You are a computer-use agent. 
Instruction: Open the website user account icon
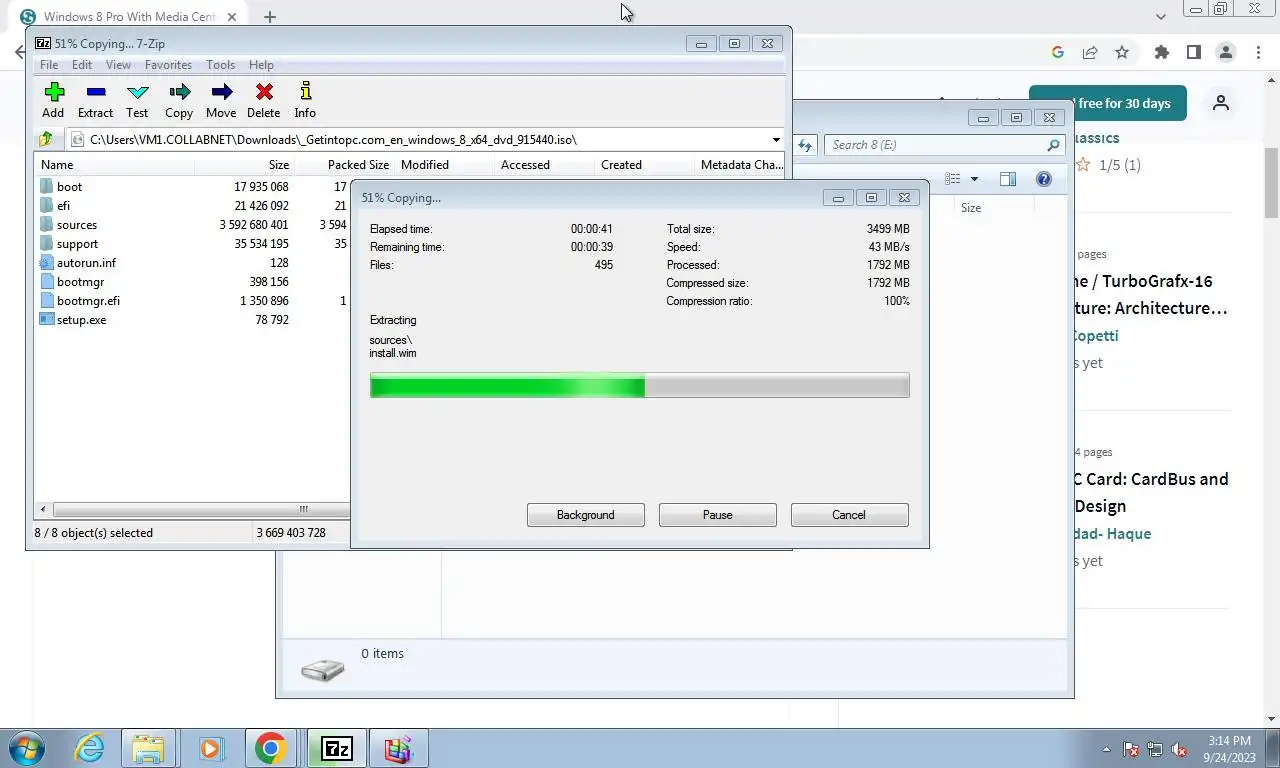coord(1220,103)
